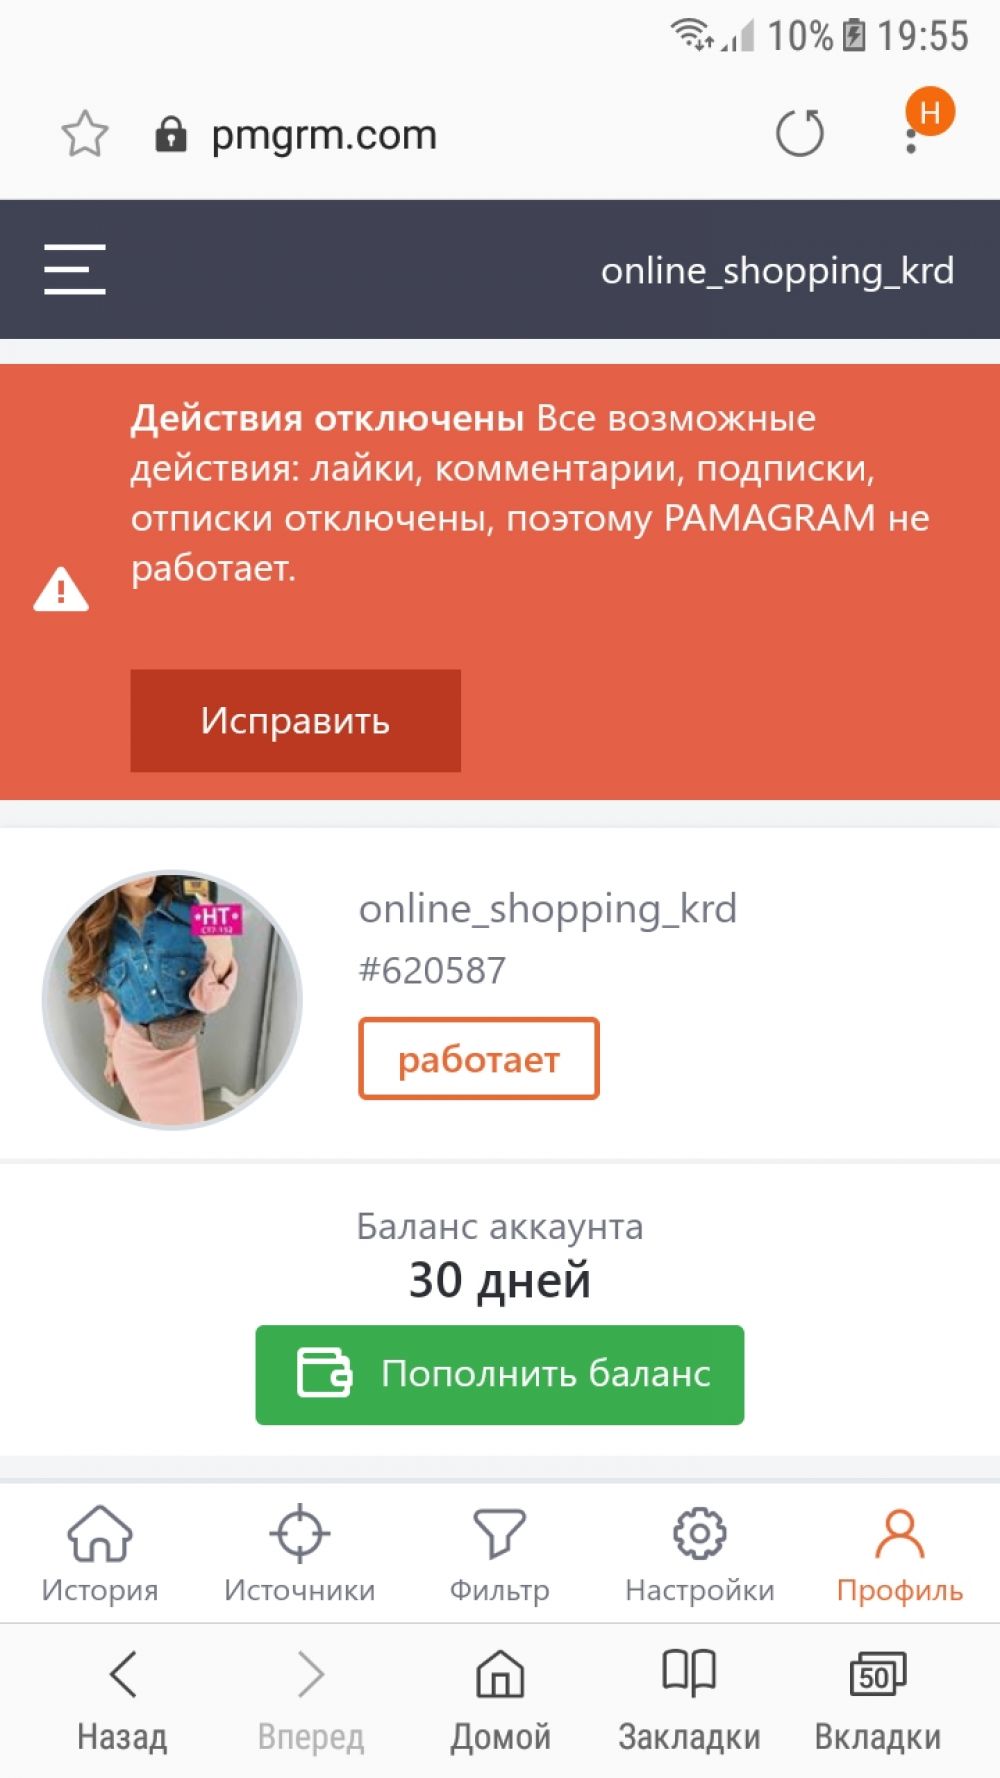
Task: Open browser three-dot options menu
Action: (911, 134)
